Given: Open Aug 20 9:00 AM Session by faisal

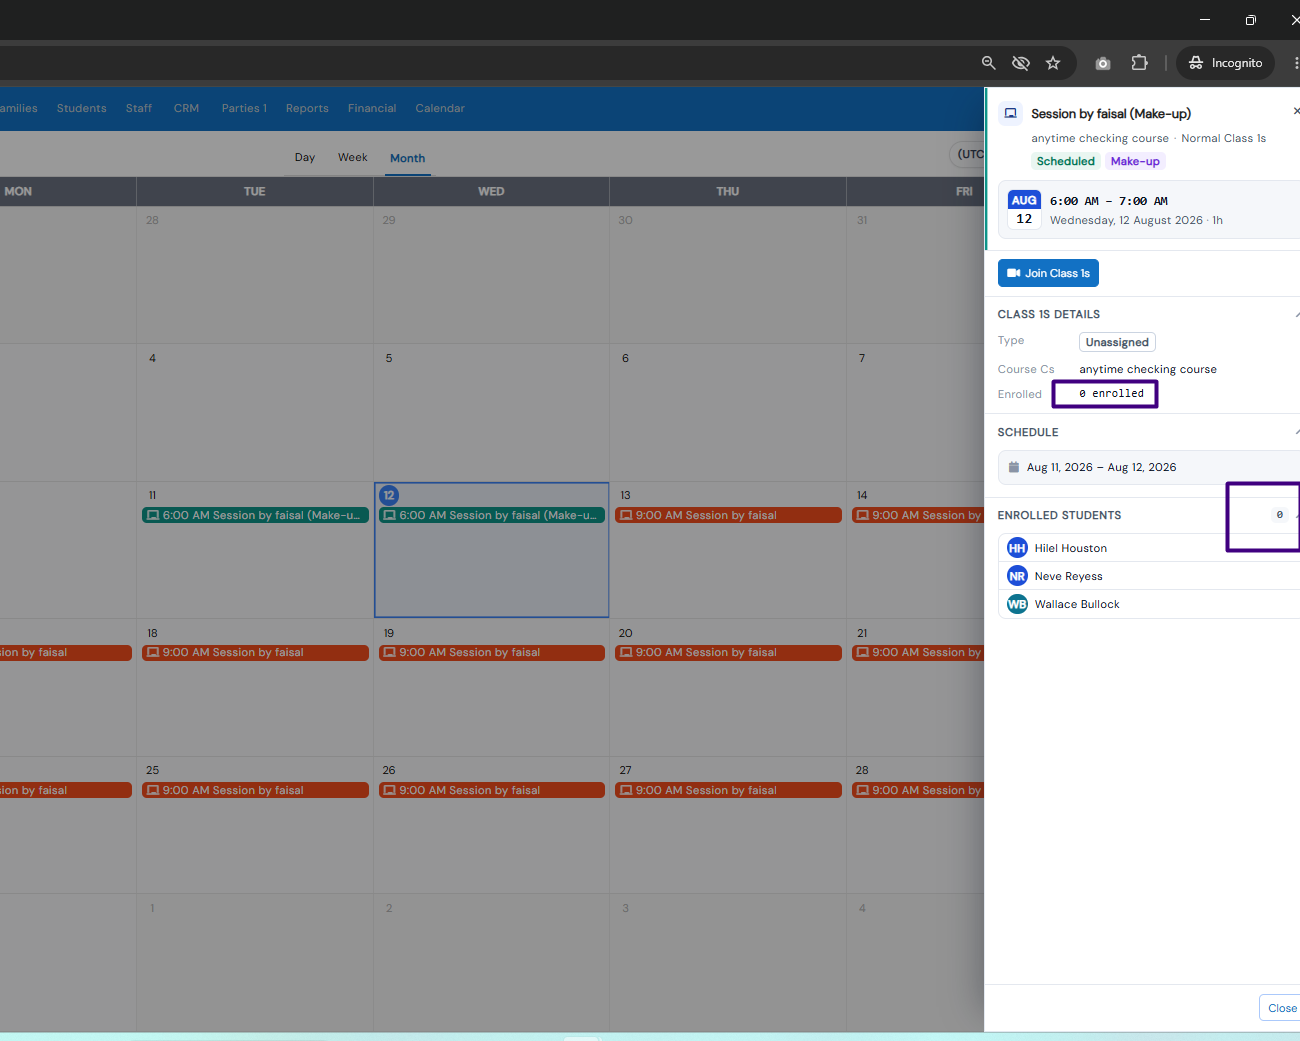Looking at the screenshot, I should (x=728, y=652).
